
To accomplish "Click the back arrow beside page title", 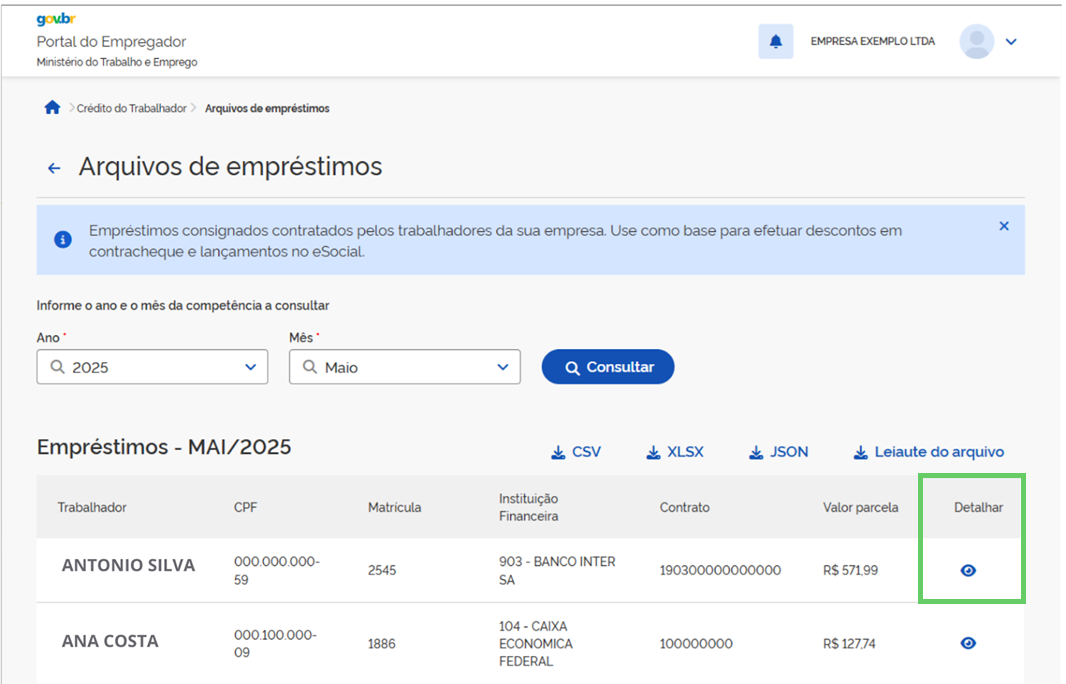I will 54,168.
